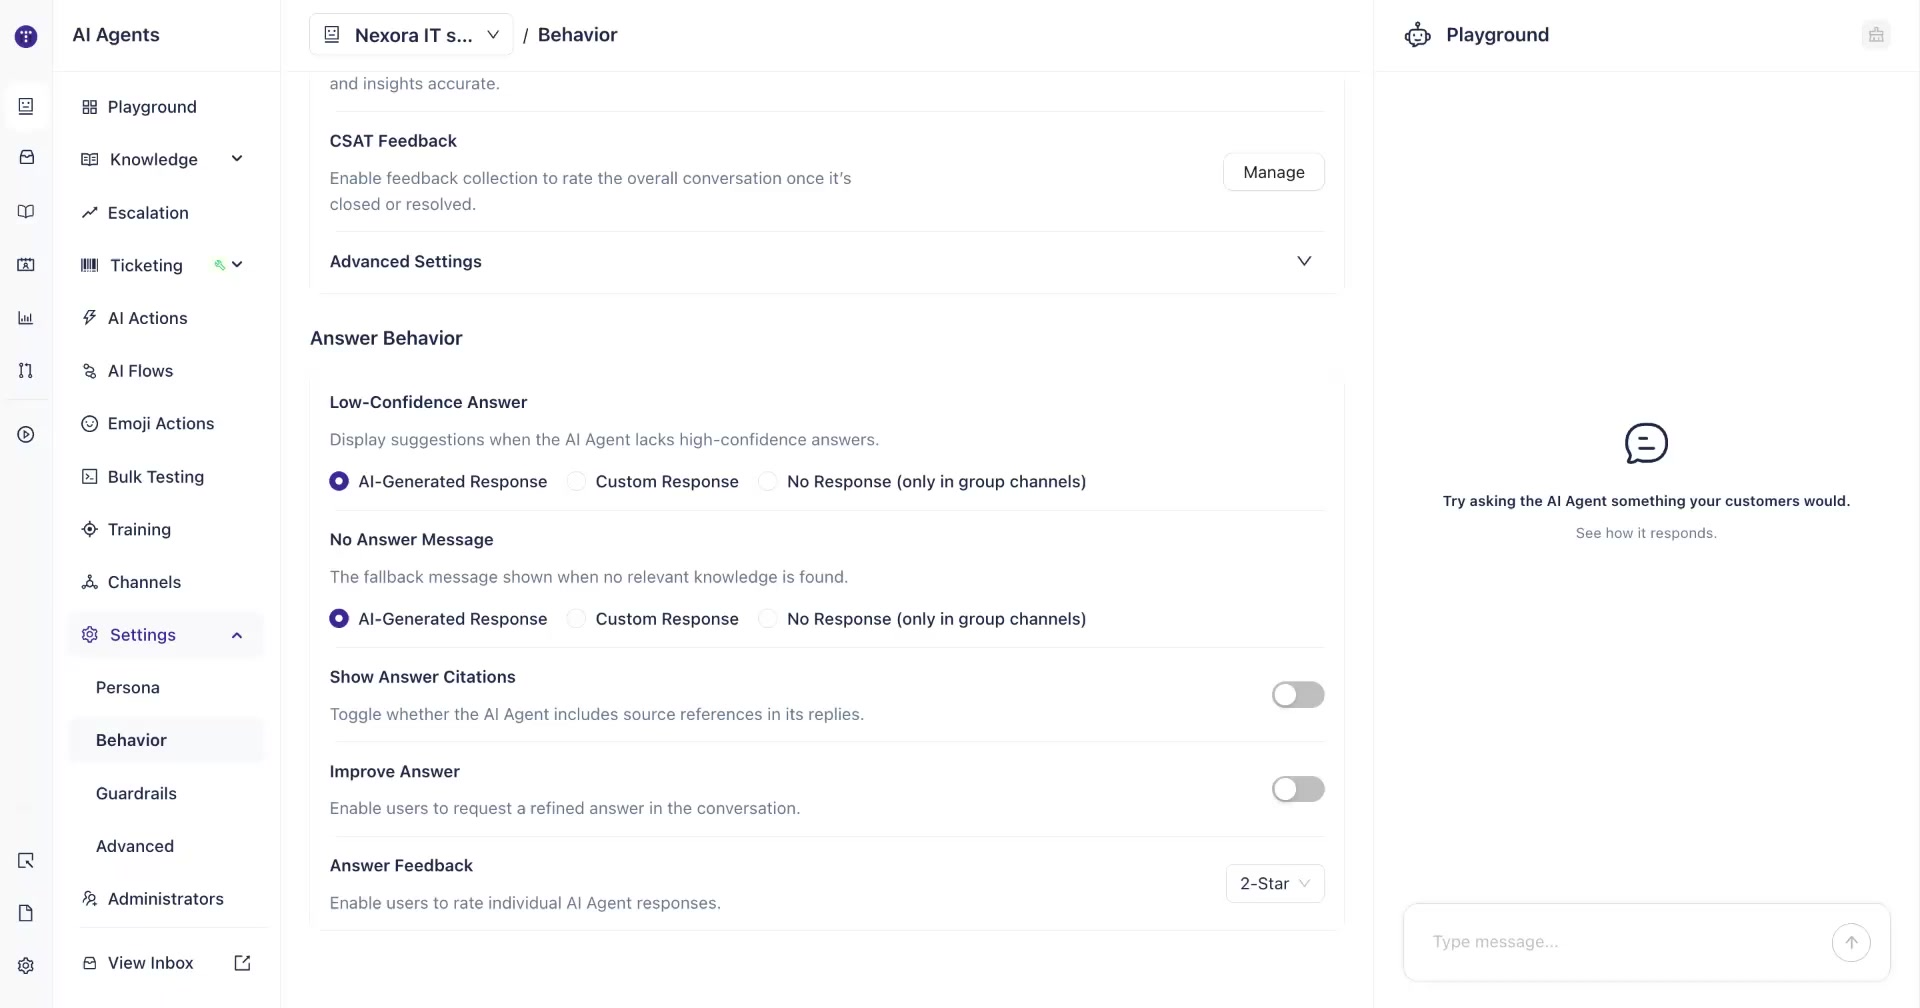Open the Answer Feedback 2-Star dropdown
Image resolution: width=1920 pixels, height=1008 pixels.
(1275, 884)
